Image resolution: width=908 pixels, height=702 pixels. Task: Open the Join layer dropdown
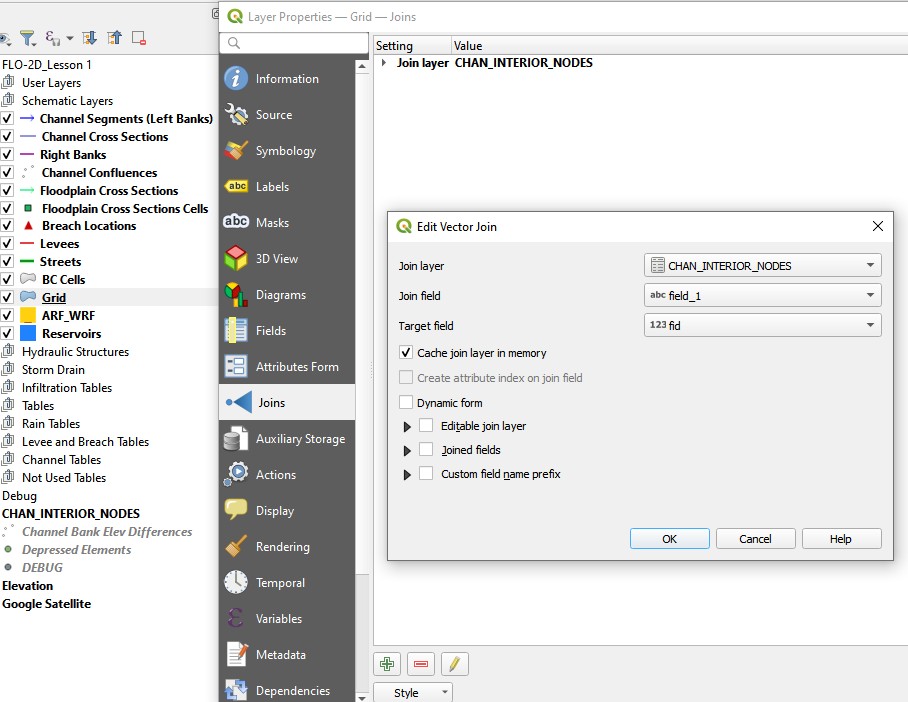click(x=763, y=266)
